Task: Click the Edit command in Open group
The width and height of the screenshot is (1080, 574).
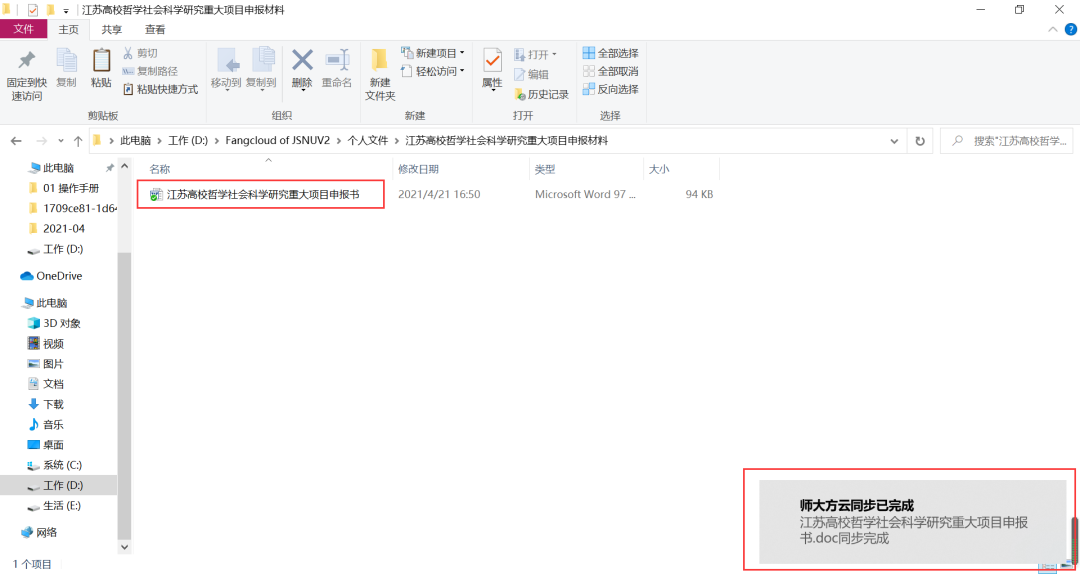Action: pos(532,75)
